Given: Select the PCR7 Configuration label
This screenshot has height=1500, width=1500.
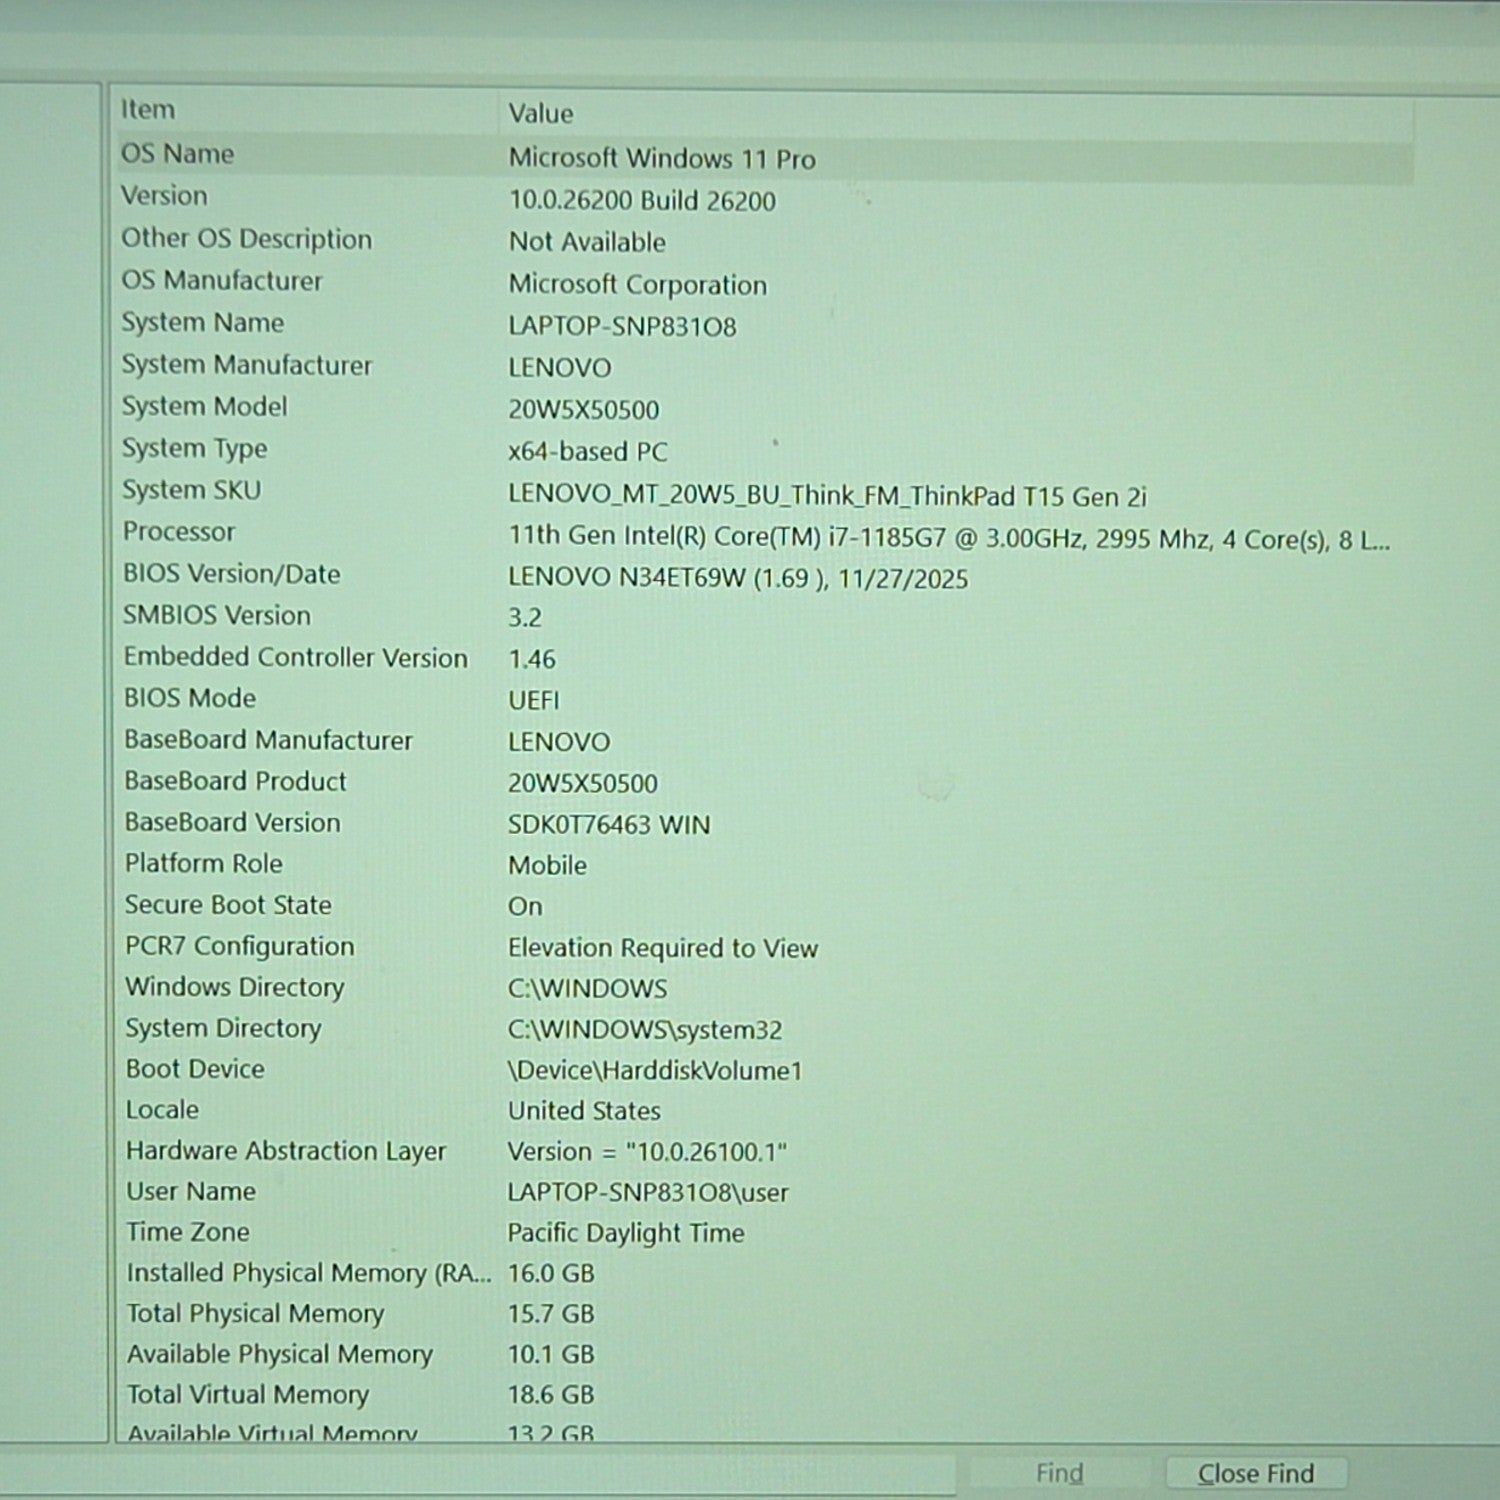Looking at the screenshot, I should pyautogui.click(x=240, y=946).
